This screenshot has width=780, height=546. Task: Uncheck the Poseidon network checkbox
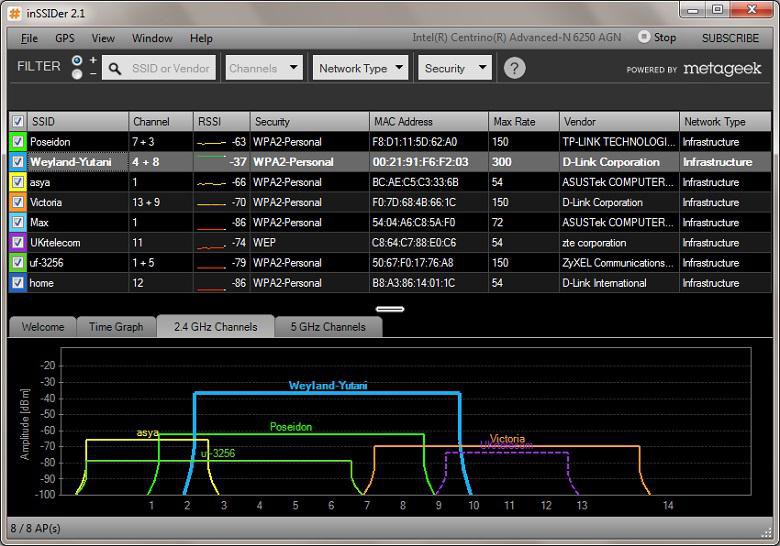coord(17,142)
